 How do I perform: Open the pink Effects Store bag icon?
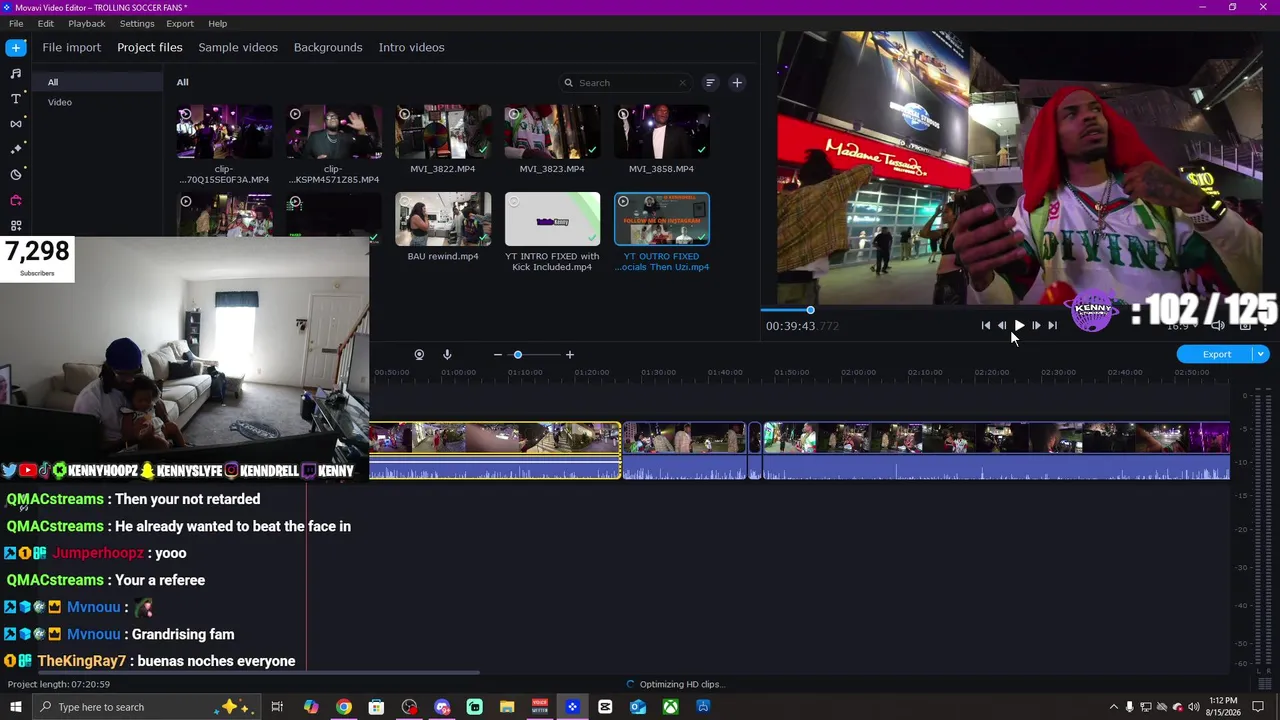pos(16,200)
